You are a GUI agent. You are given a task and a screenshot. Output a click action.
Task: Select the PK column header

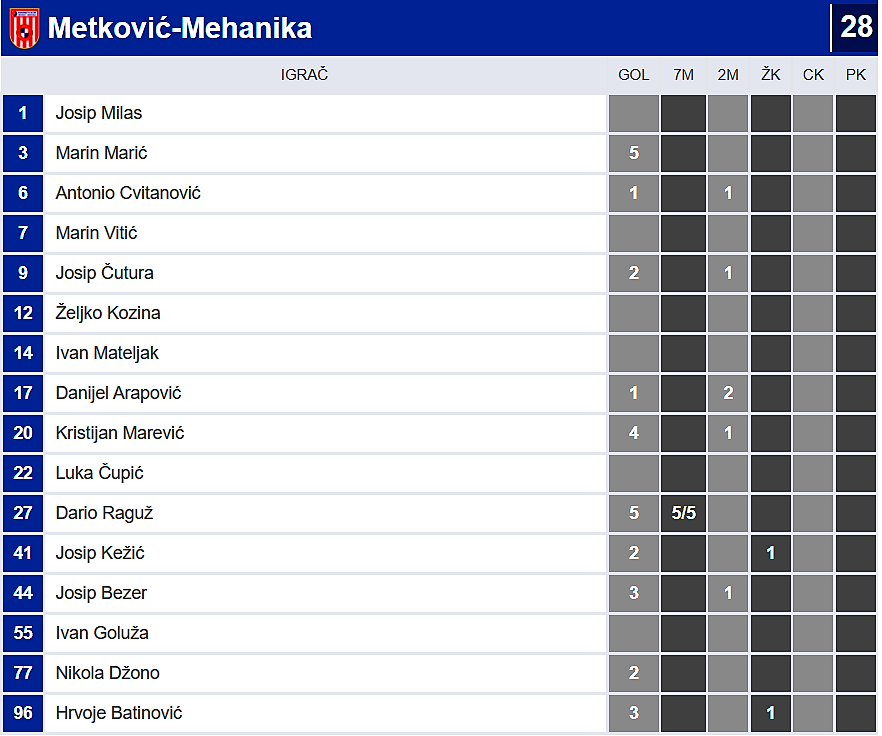pos(856,75)
